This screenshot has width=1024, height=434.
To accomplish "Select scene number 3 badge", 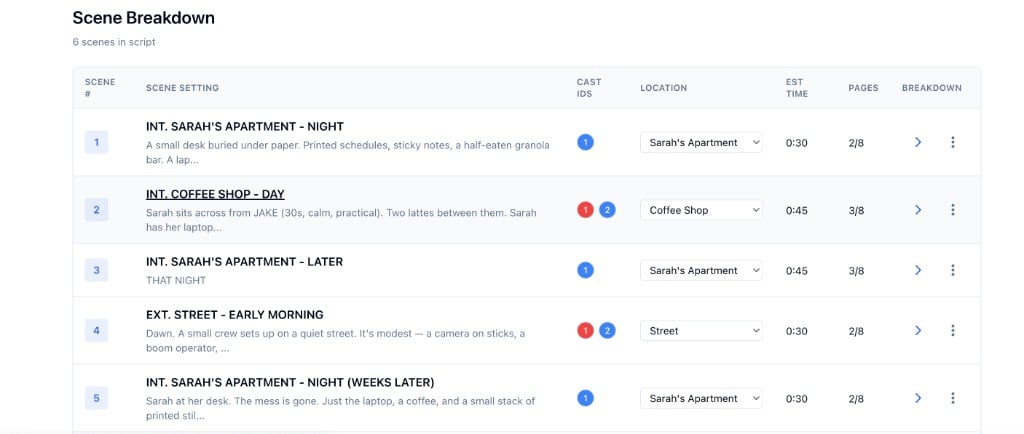I will [x=97, y=270].
